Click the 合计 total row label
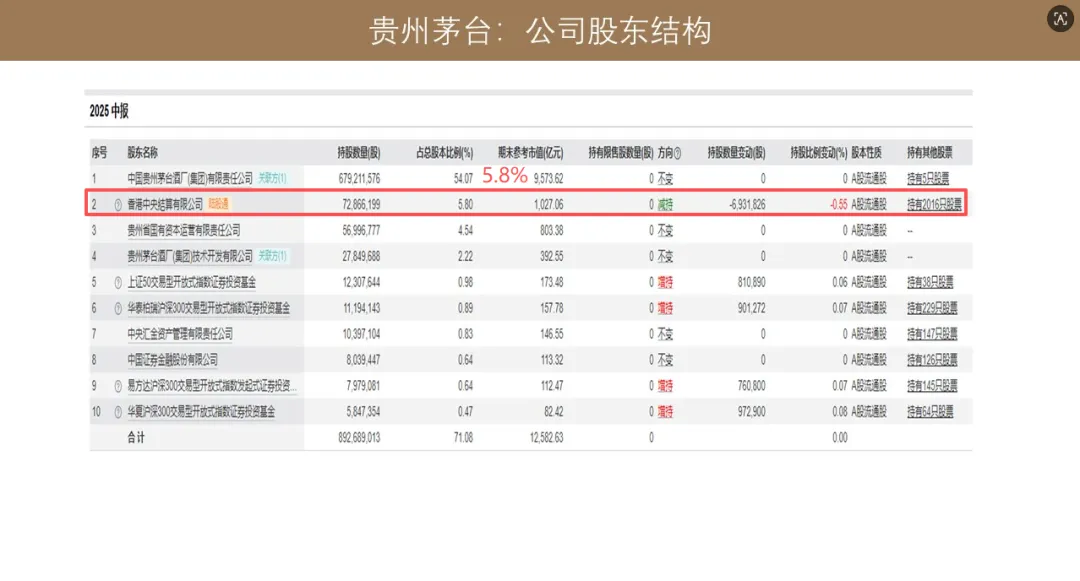 click(136, 438)
